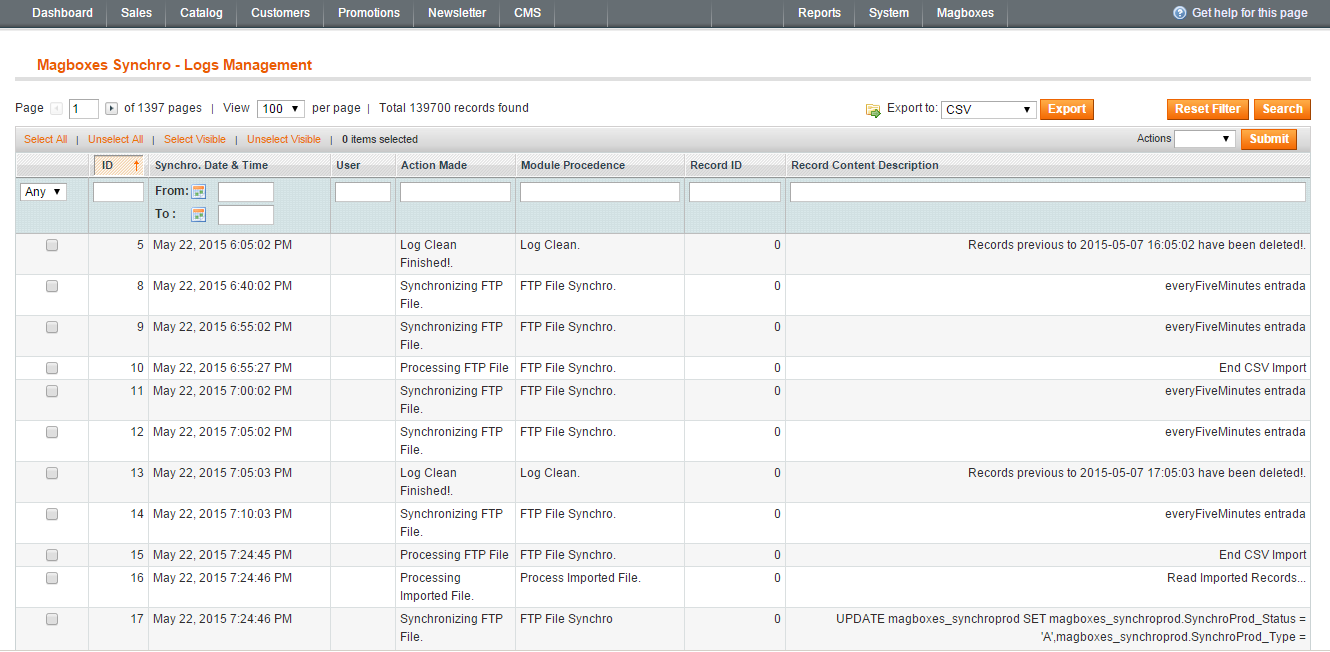Check the box on row ID 10

point(52,368)
